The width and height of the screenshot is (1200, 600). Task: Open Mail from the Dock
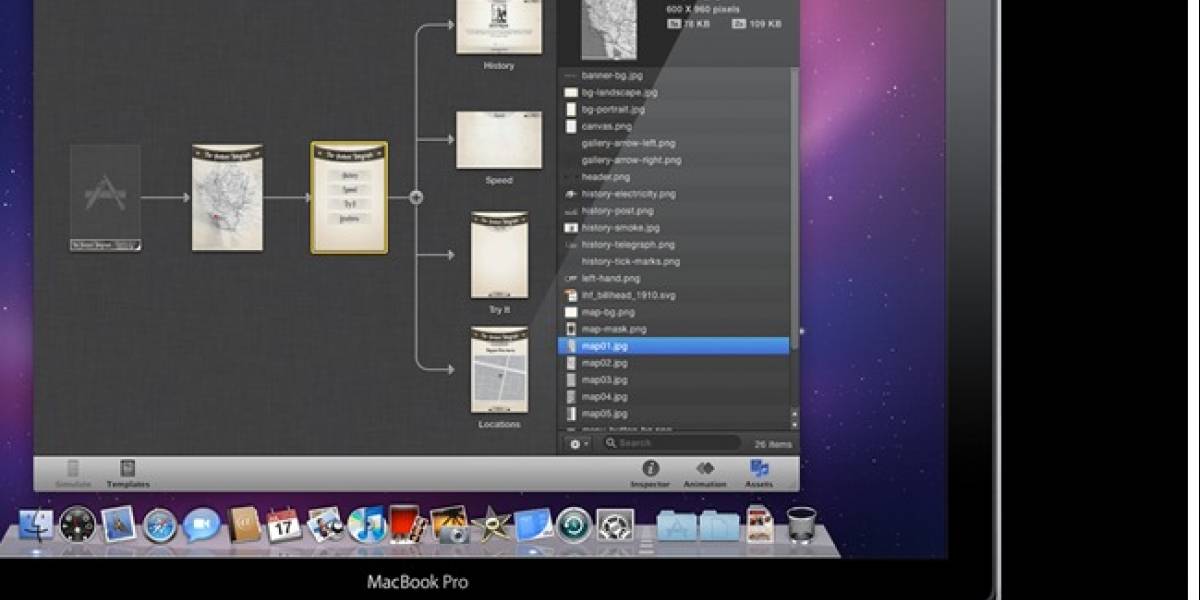pos(119,524)
